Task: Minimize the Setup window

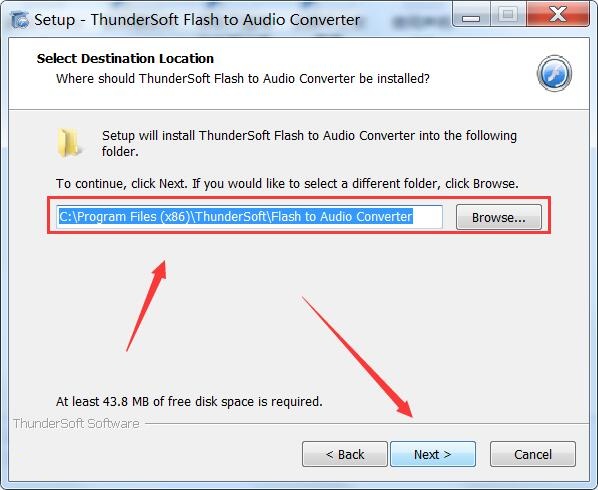Action: tap(471, 15)
